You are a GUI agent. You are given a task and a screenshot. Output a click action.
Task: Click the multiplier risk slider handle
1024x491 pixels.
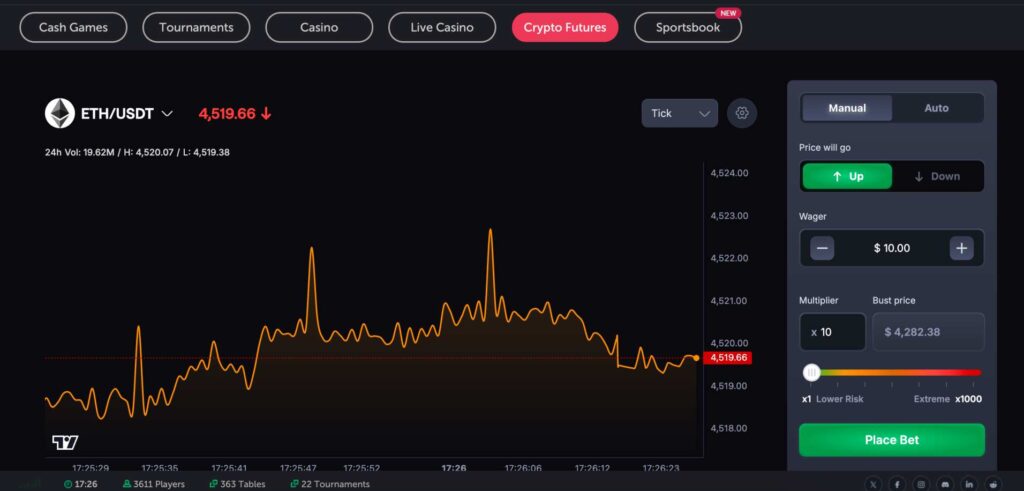pyautogui.click(x=812, y=373)
